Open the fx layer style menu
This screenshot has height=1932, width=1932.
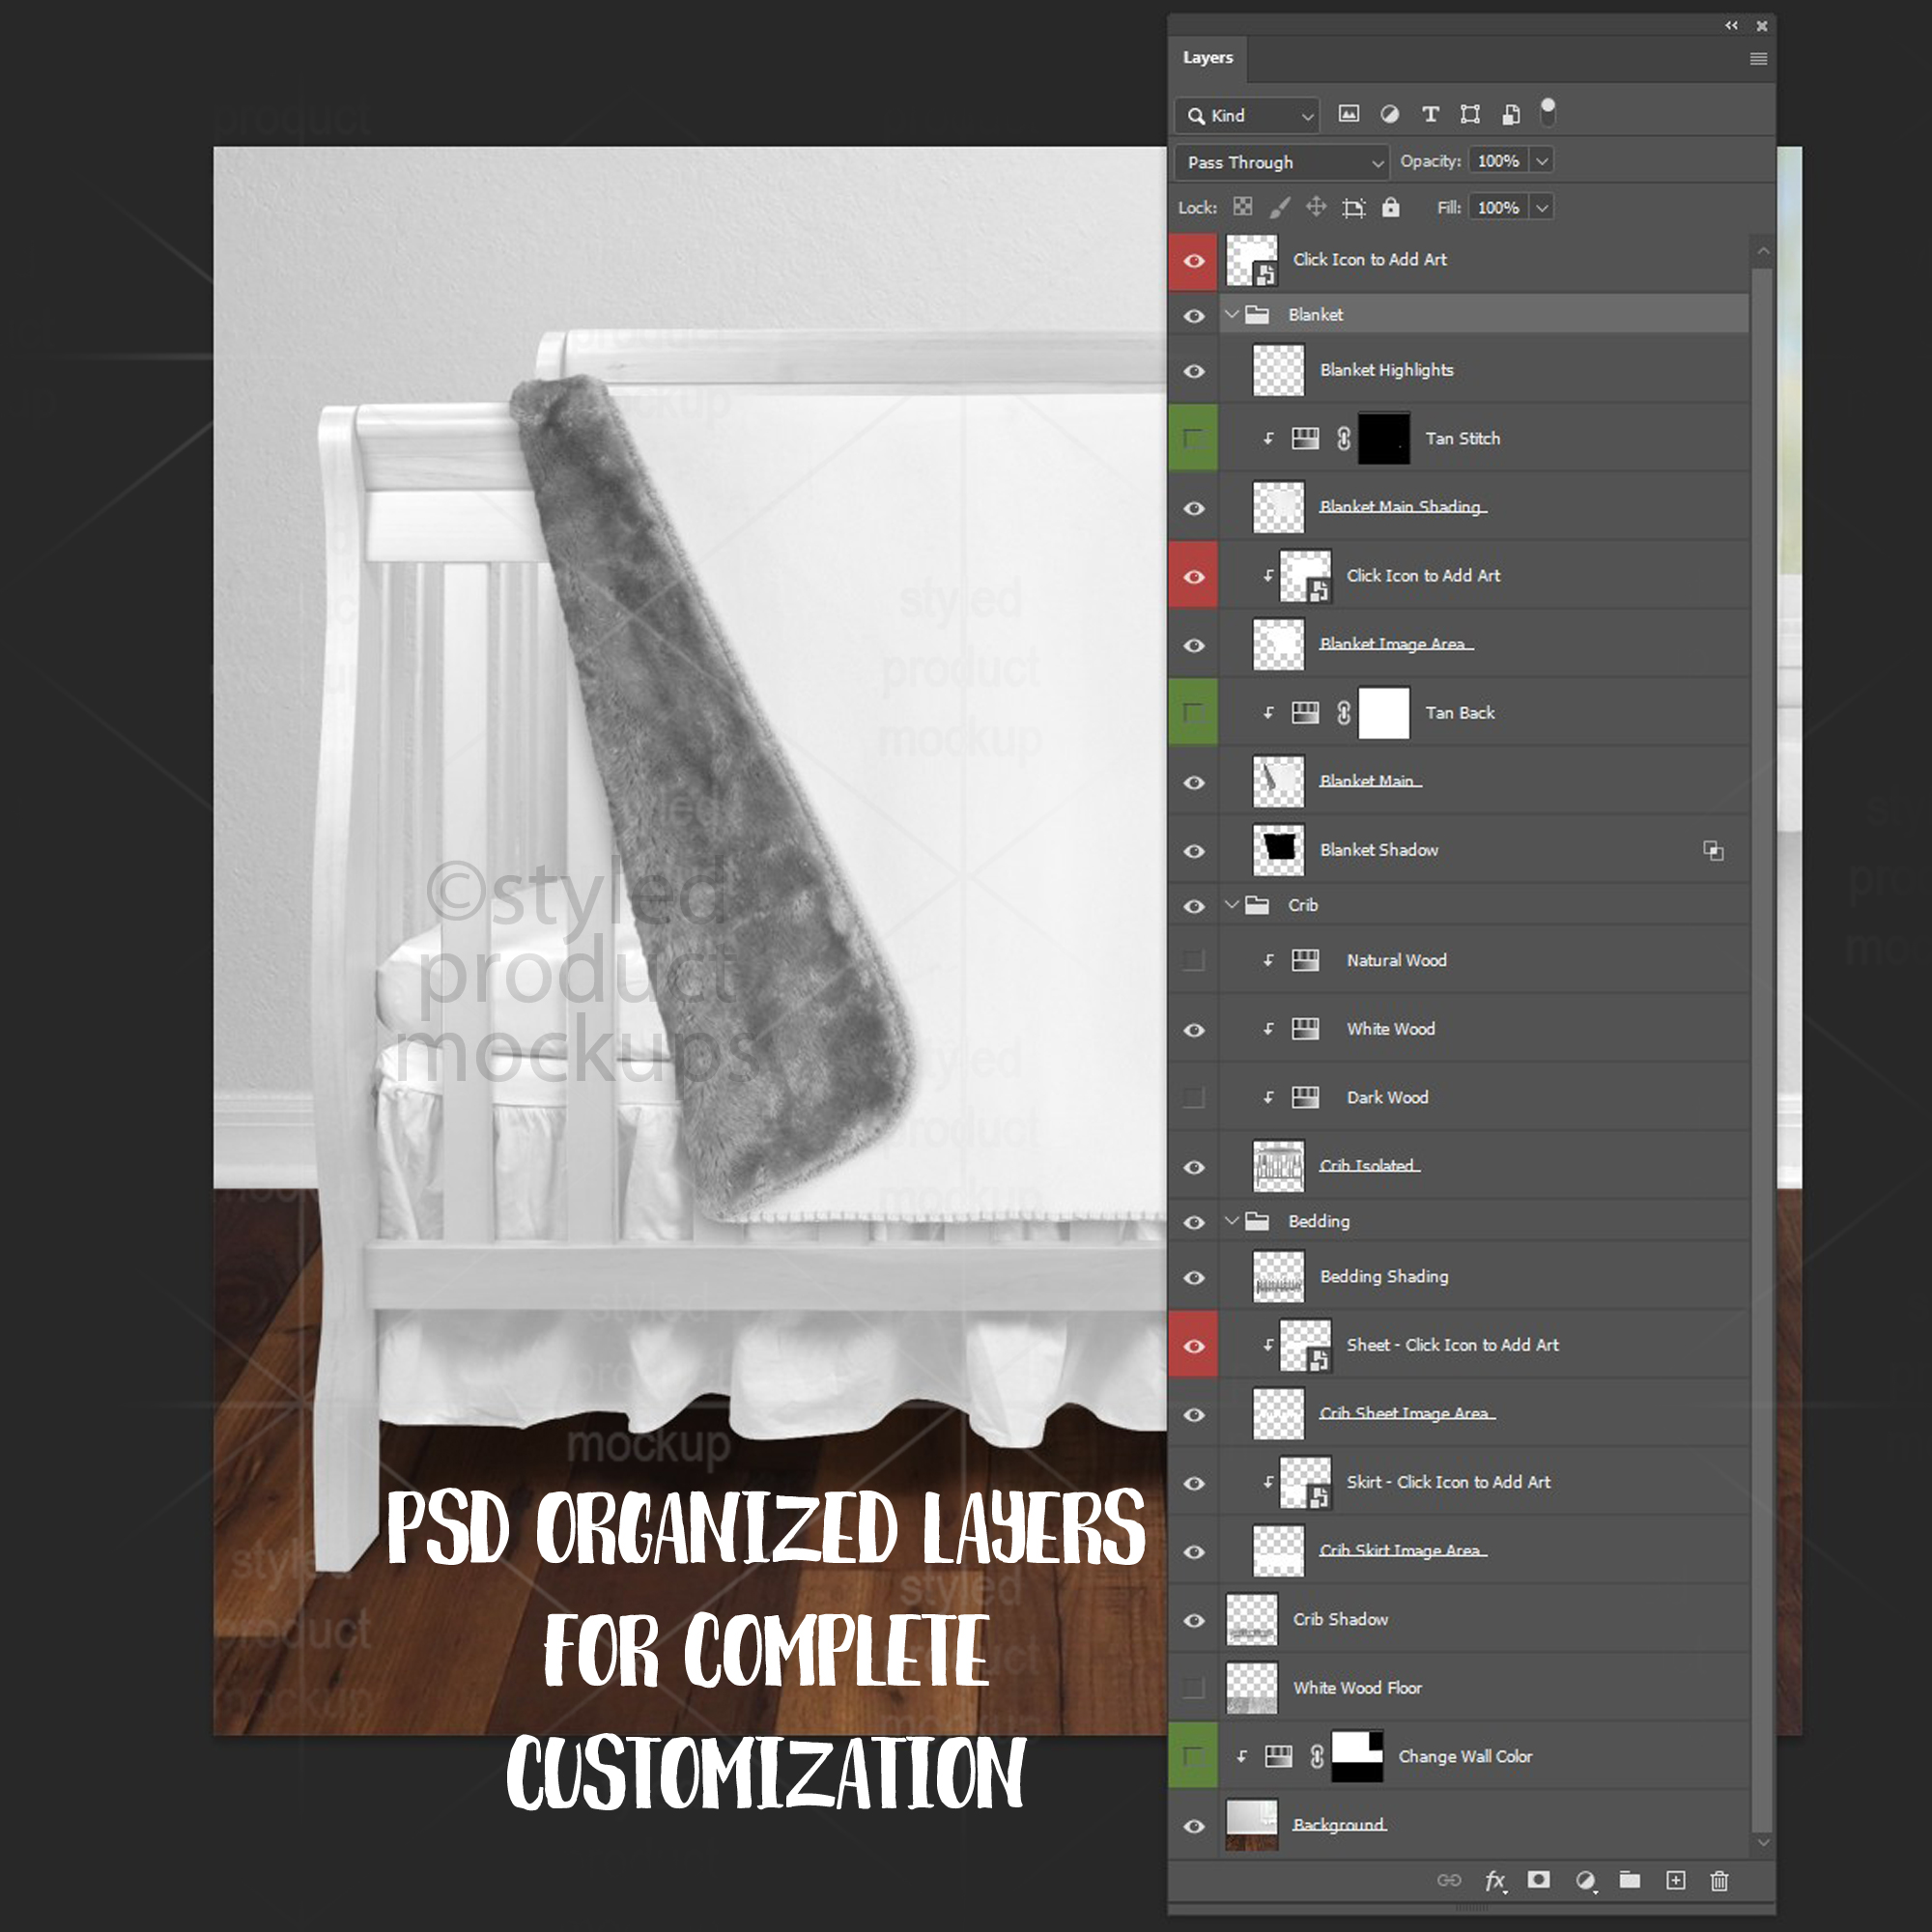(x=1495, y=1881)
